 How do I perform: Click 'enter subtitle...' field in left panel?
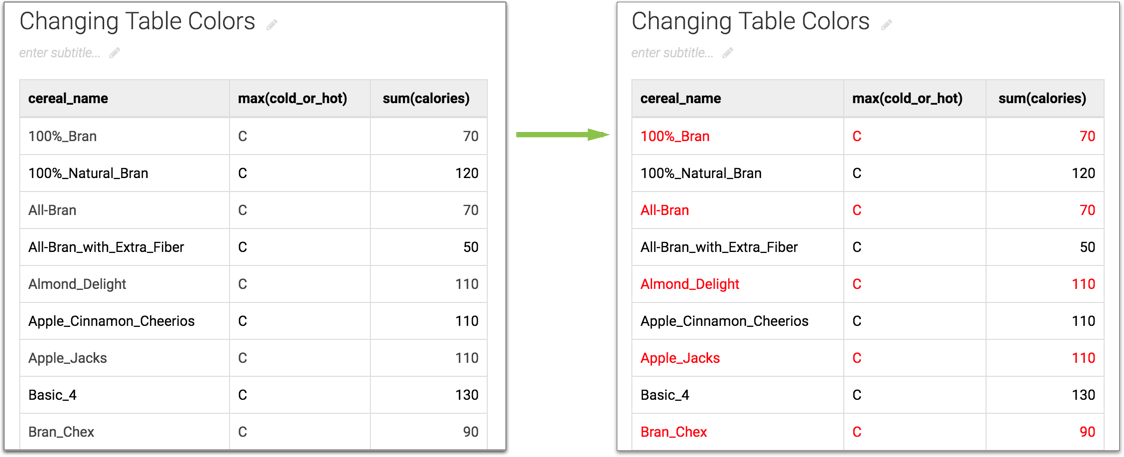pos(60,53)
